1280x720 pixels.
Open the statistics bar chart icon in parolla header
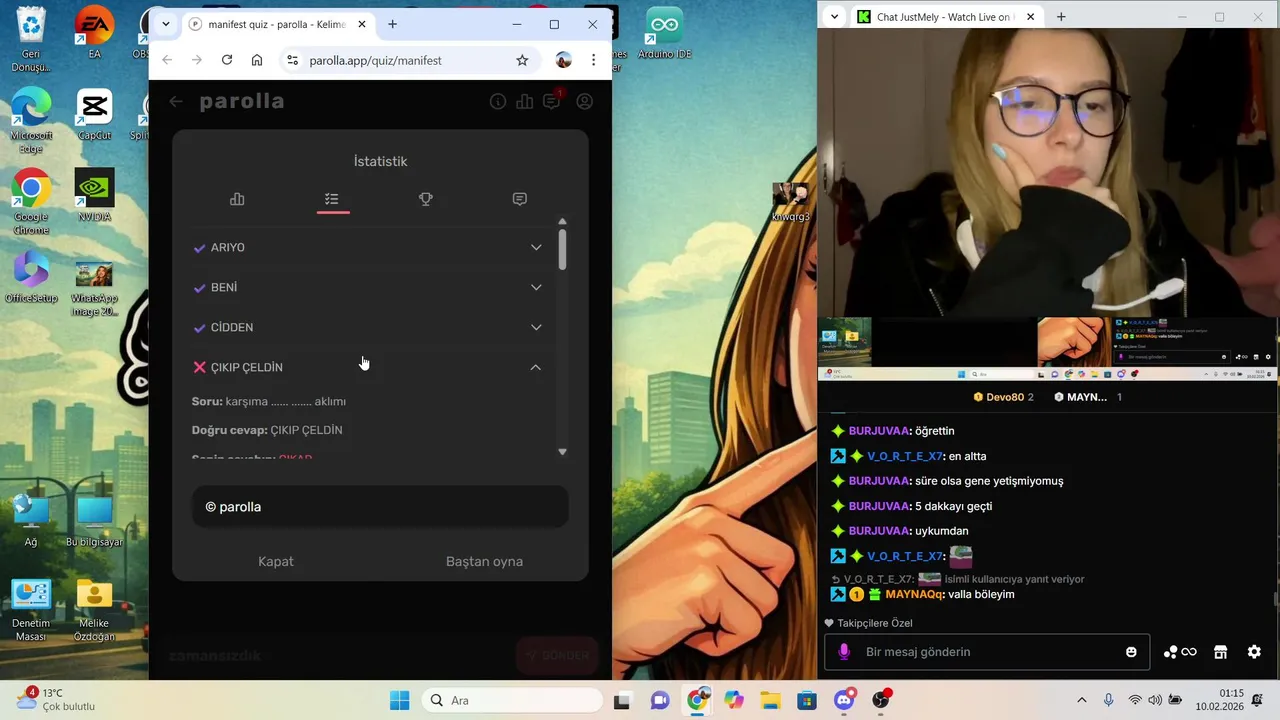point(525,101)
